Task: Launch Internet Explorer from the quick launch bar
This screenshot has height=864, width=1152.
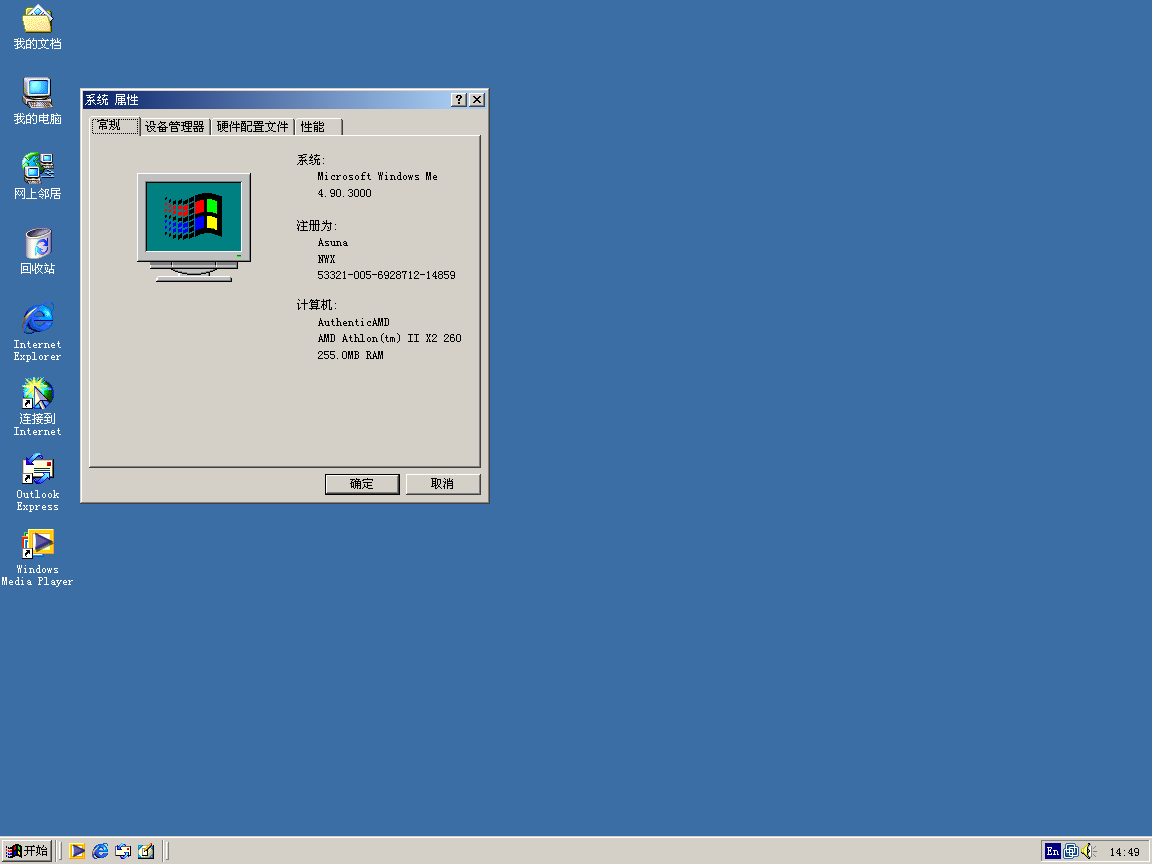Action: 100,851
